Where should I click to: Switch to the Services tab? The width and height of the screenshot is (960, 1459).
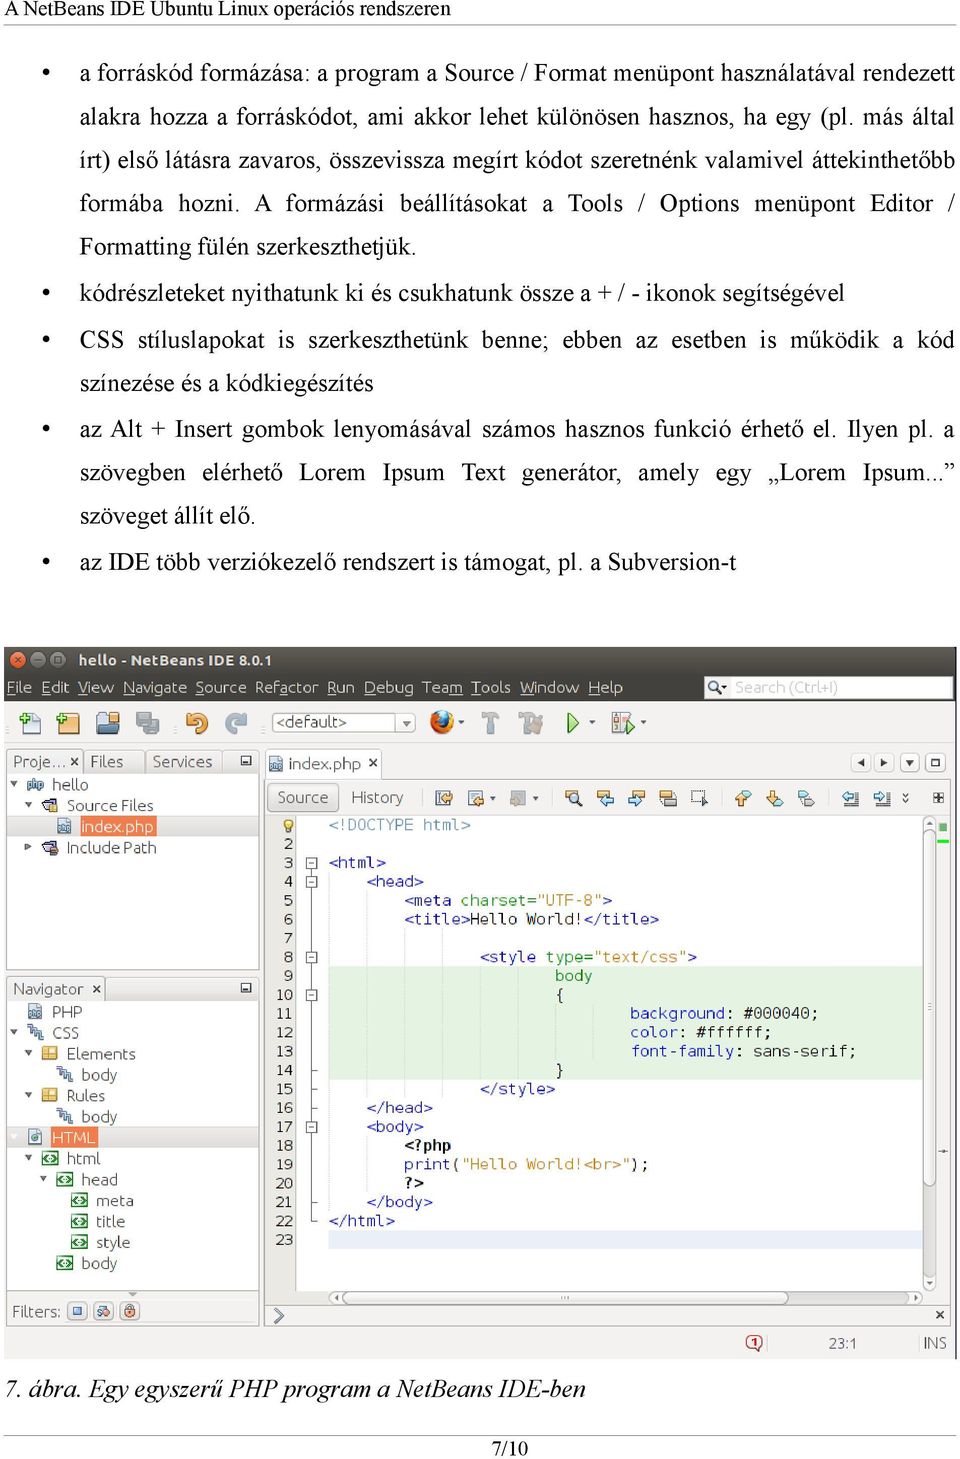[x=182, y=762]
